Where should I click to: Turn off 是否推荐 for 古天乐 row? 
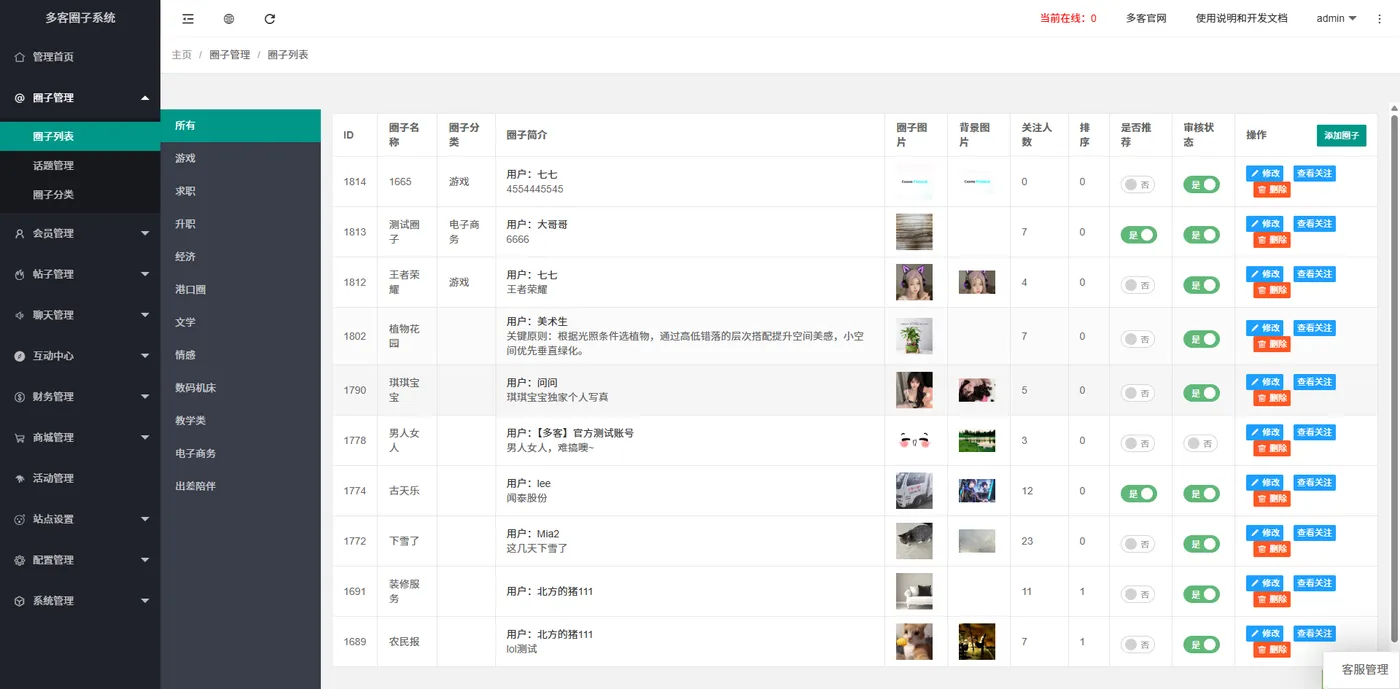point(1138,493)
